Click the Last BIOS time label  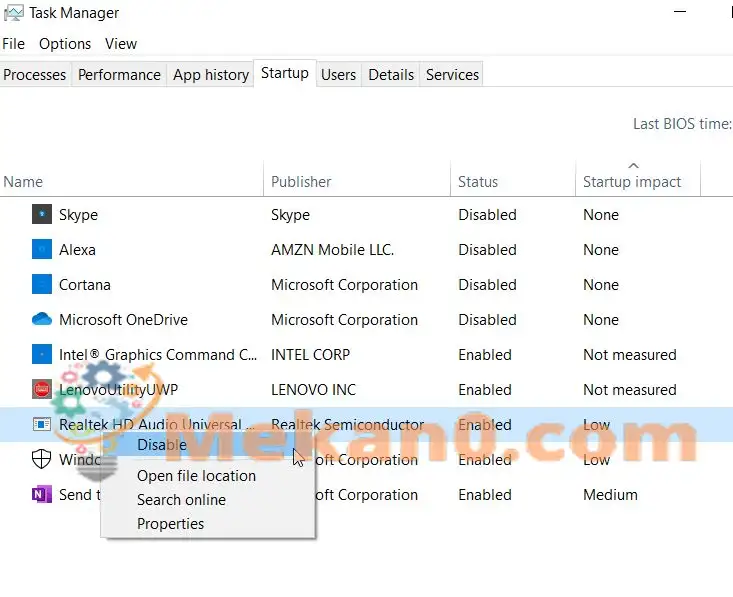click(x=682, y=124)
